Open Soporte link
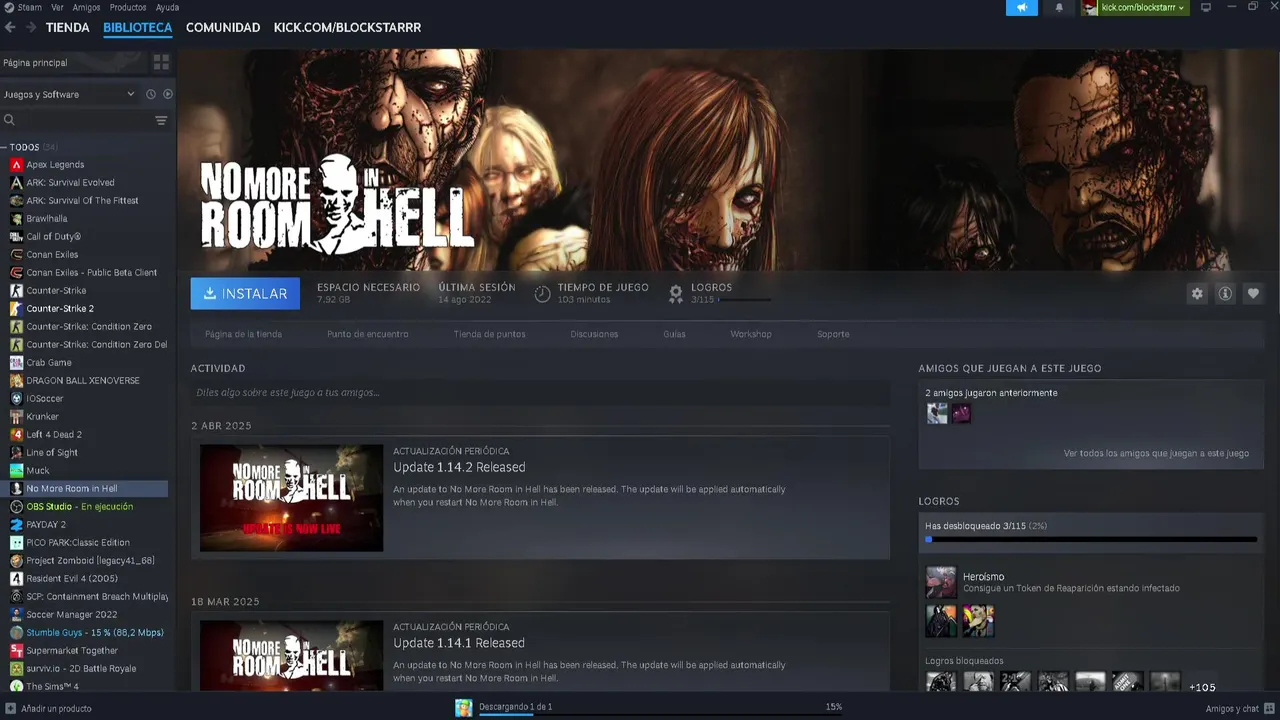This screenshot has height=720, width=1280. [x=833, y=334]
